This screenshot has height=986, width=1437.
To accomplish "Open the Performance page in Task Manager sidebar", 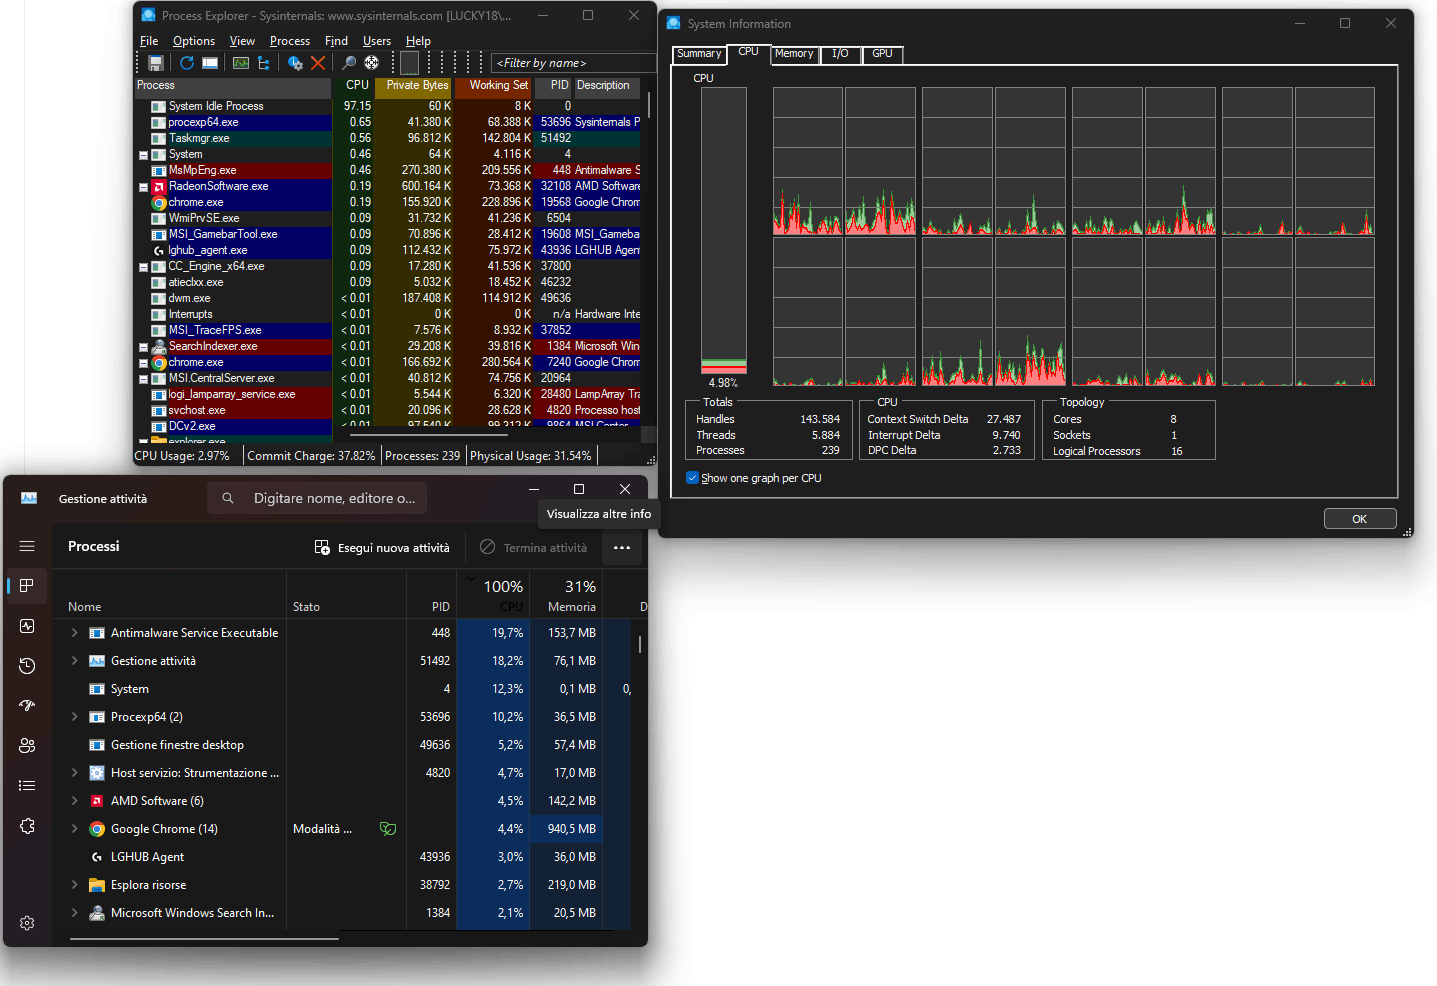I will coord(27,626).
